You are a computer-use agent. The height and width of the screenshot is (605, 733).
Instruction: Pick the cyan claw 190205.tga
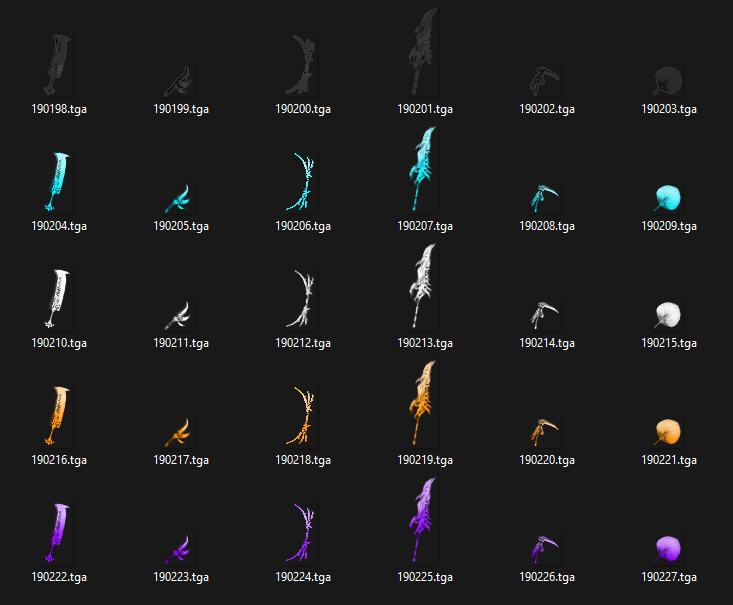180,197
